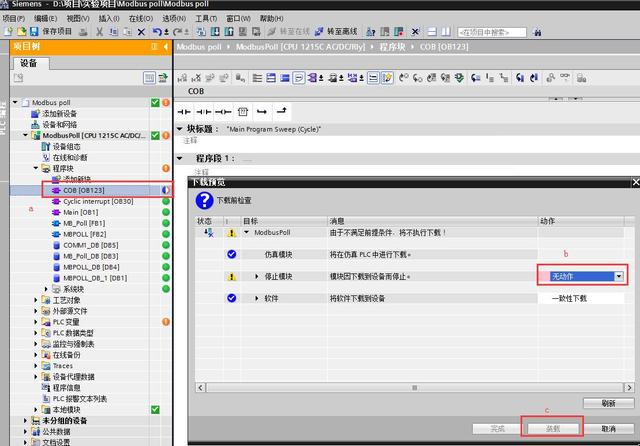Select Cyclic interrupt [OB30] block
This screenshot has height=446, width=640.
(x=98, y=201)
